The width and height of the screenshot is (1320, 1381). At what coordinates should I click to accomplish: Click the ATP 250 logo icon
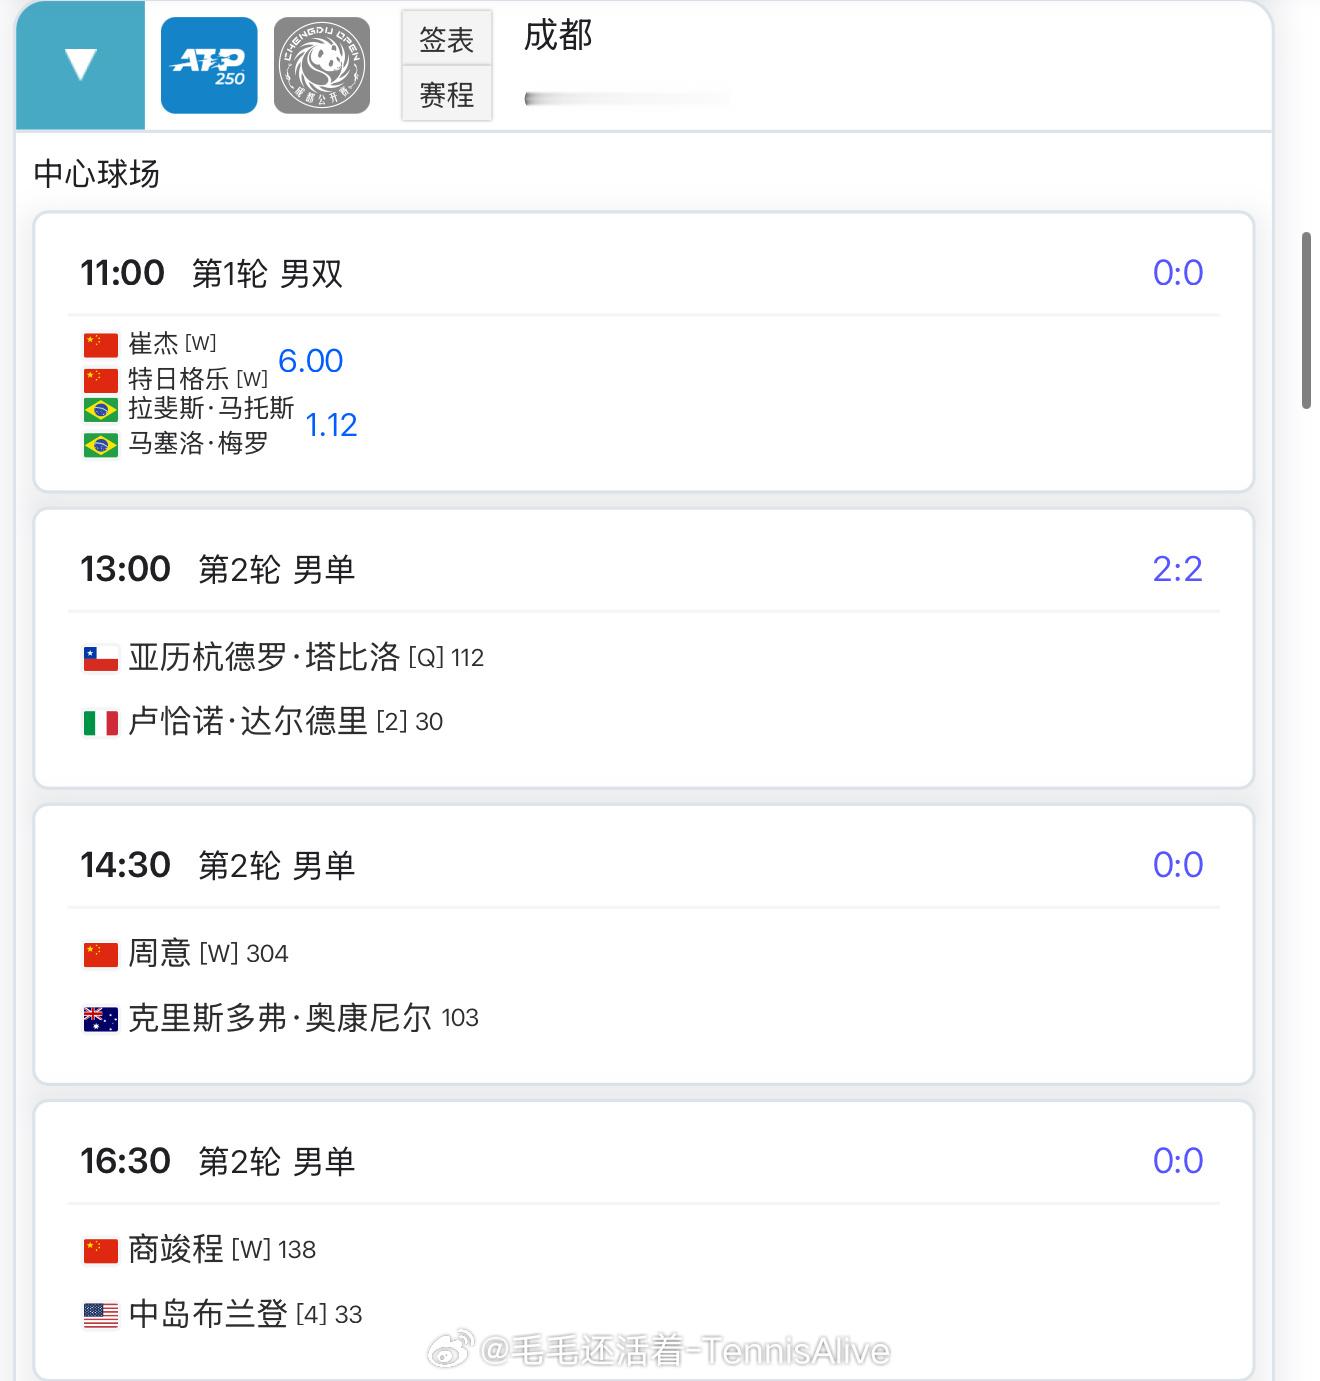(x=209, y=65)
